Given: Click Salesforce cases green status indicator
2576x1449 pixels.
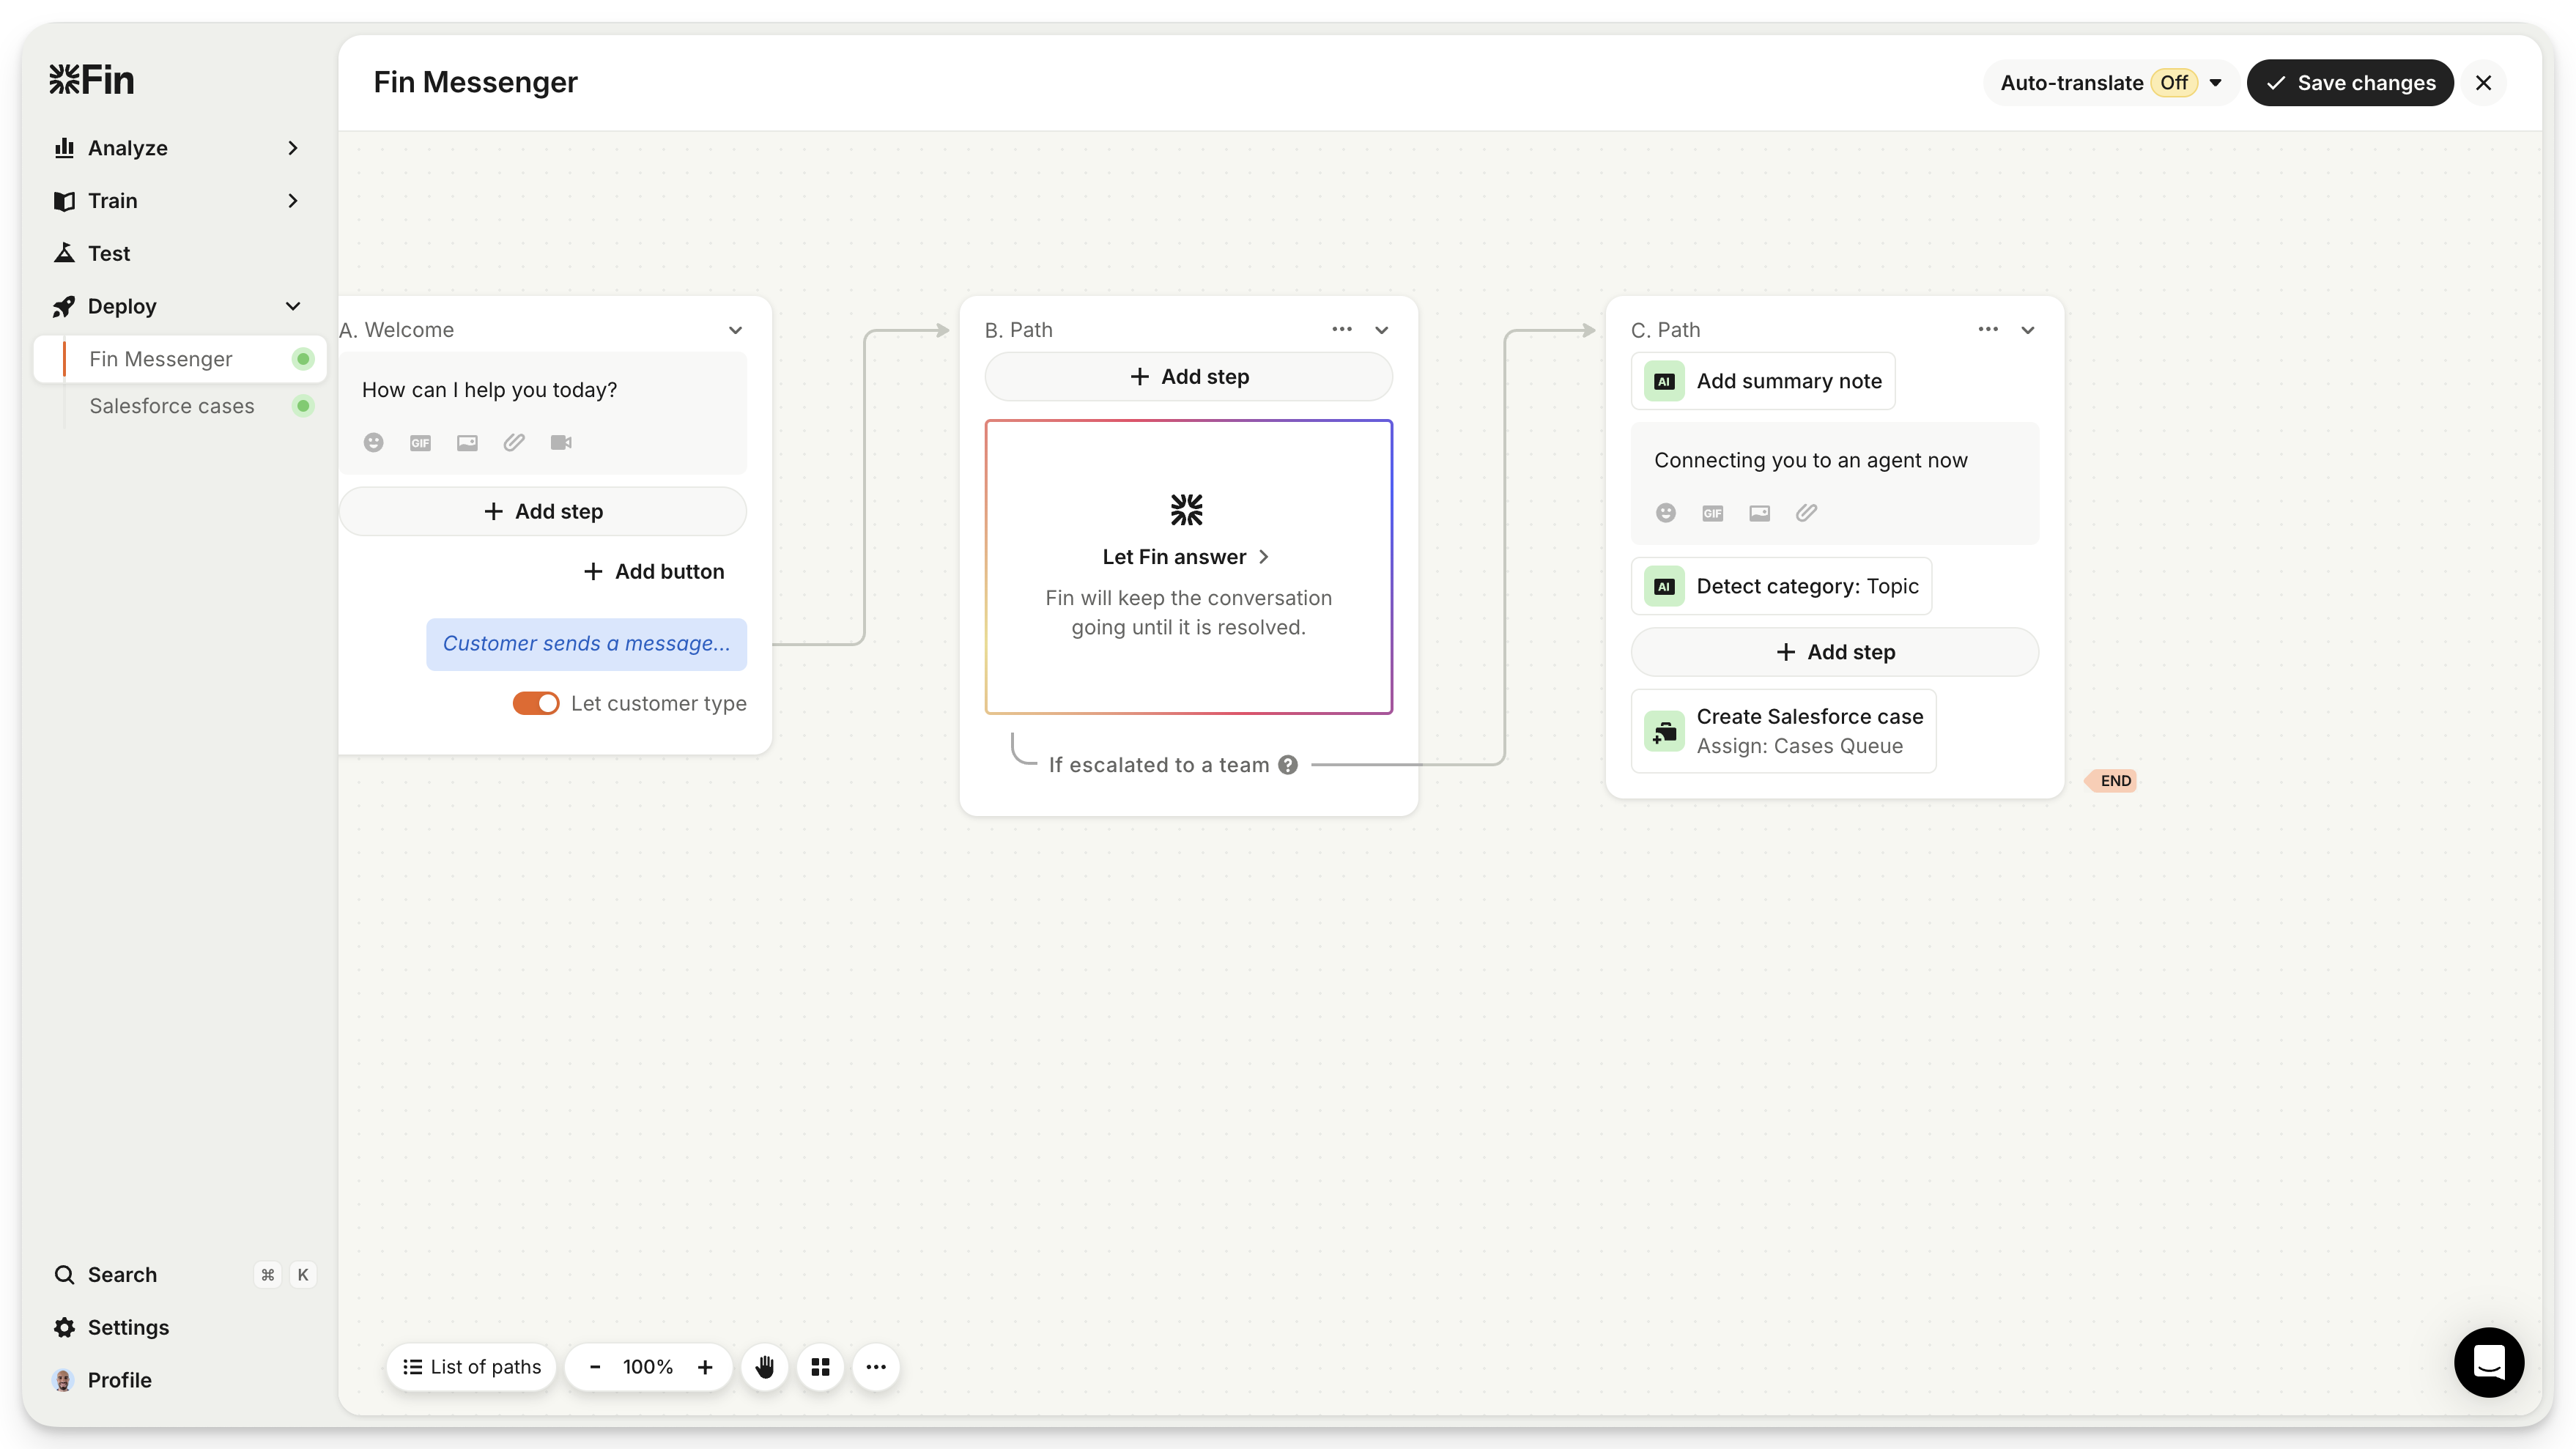Looking at the screenshot, I should click(303, 406).
